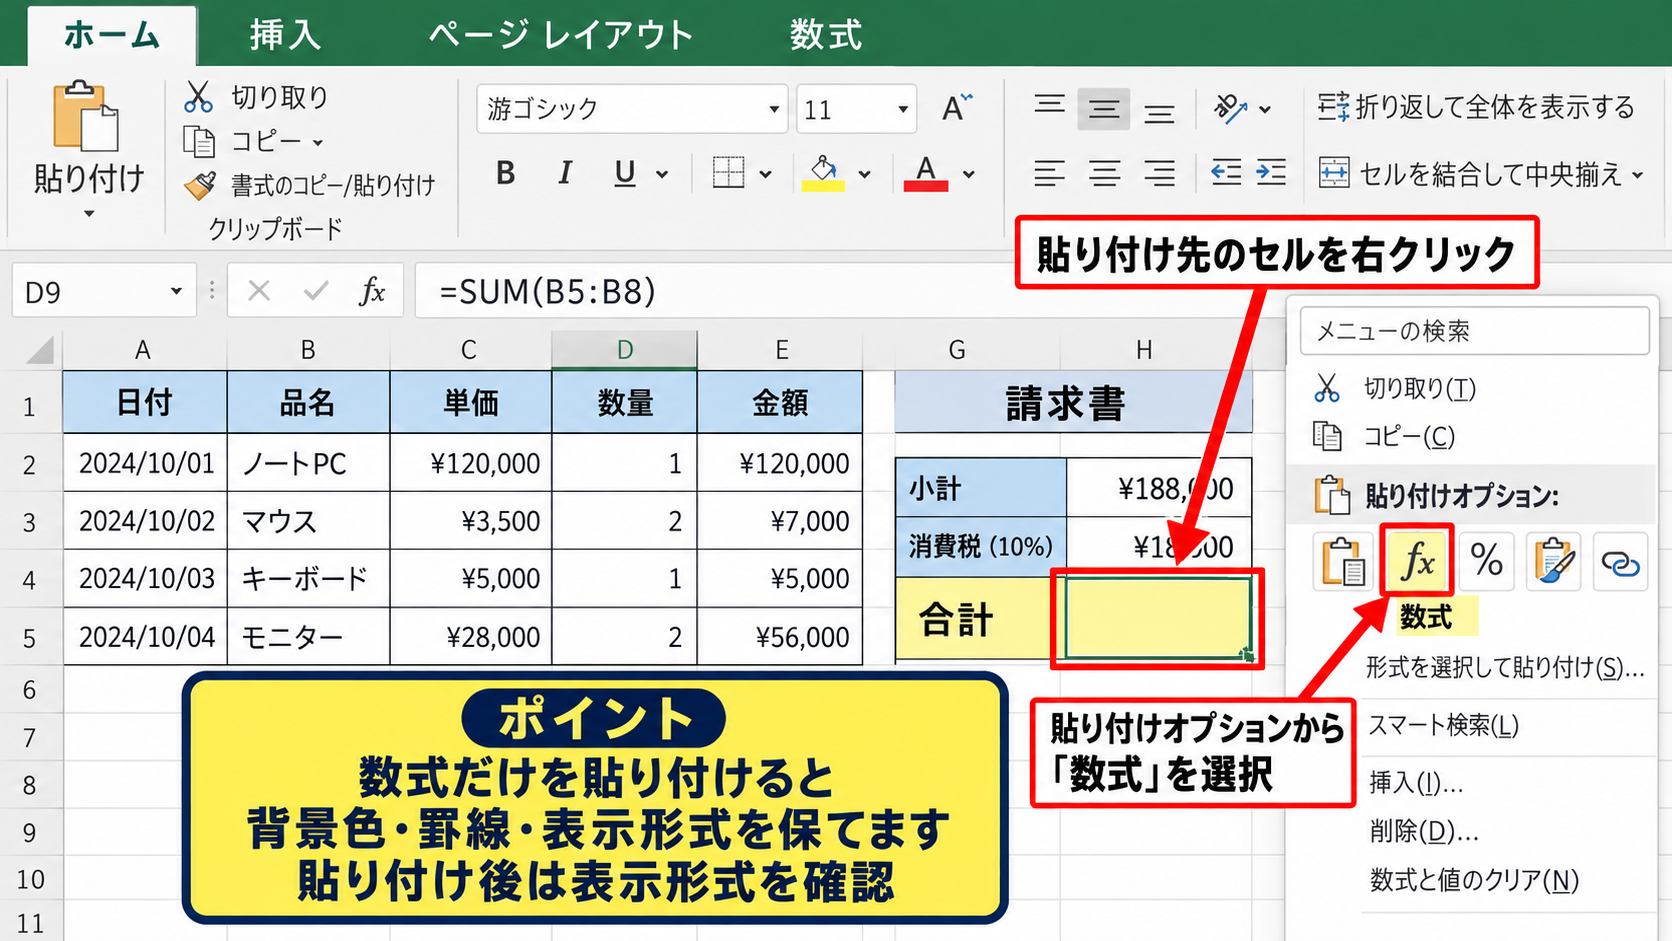Expand the merge and center dropdown arrow
This screenshot has width=1672, height=941.
pyautogui.click(x=1638, y=175)
